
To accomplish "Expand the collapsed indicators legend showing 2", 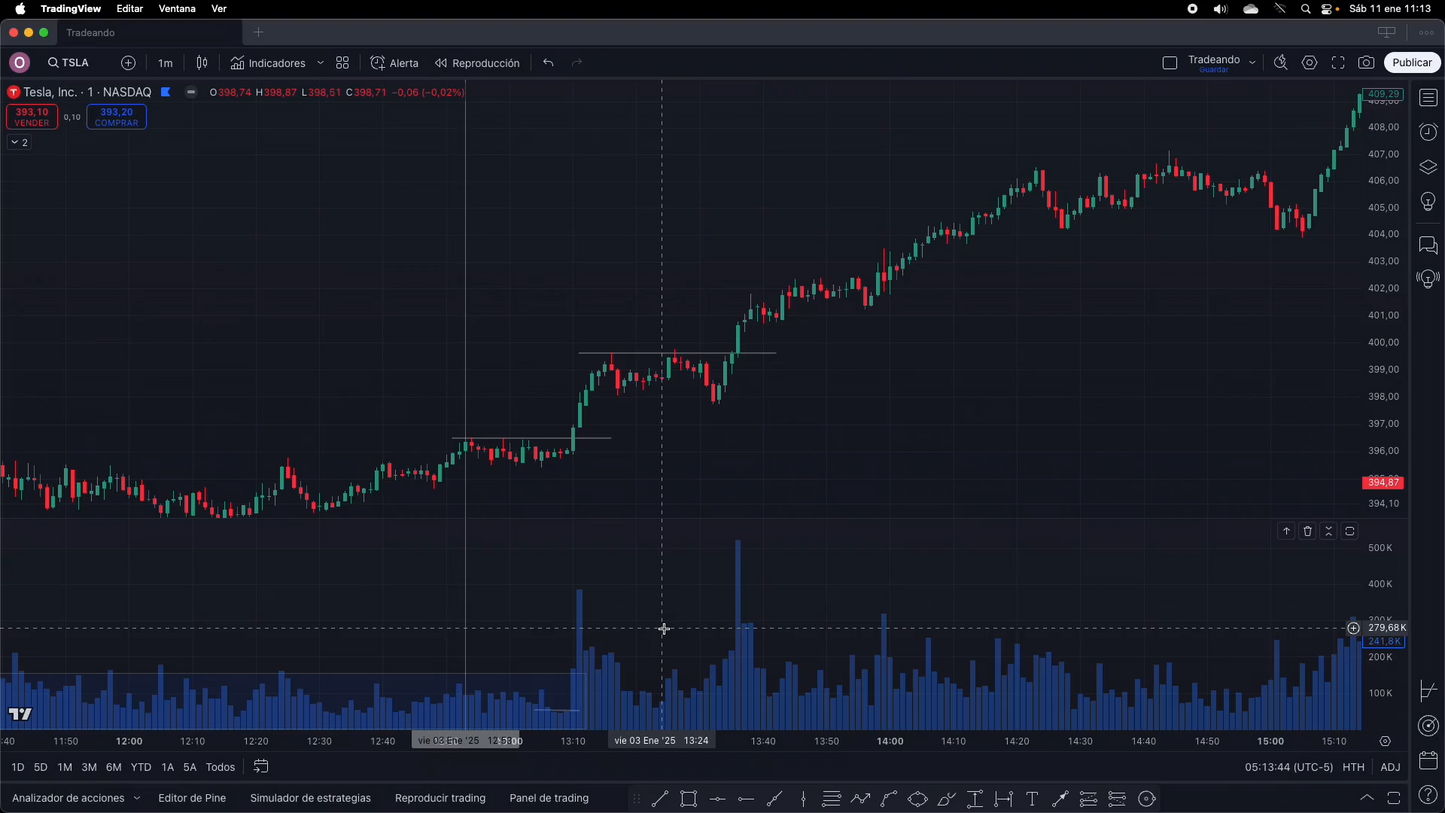I will pyautogui.click(x=19, y=143).
